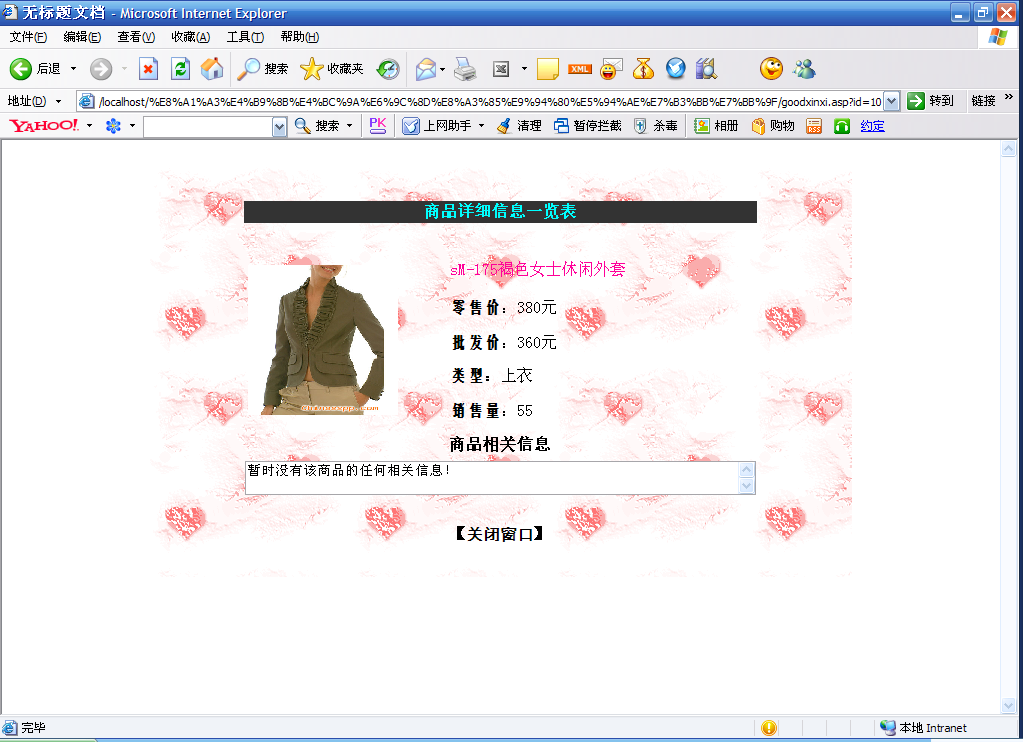Click the money bag icon
Screen dimensions: 1023x742
pos(643,69)
